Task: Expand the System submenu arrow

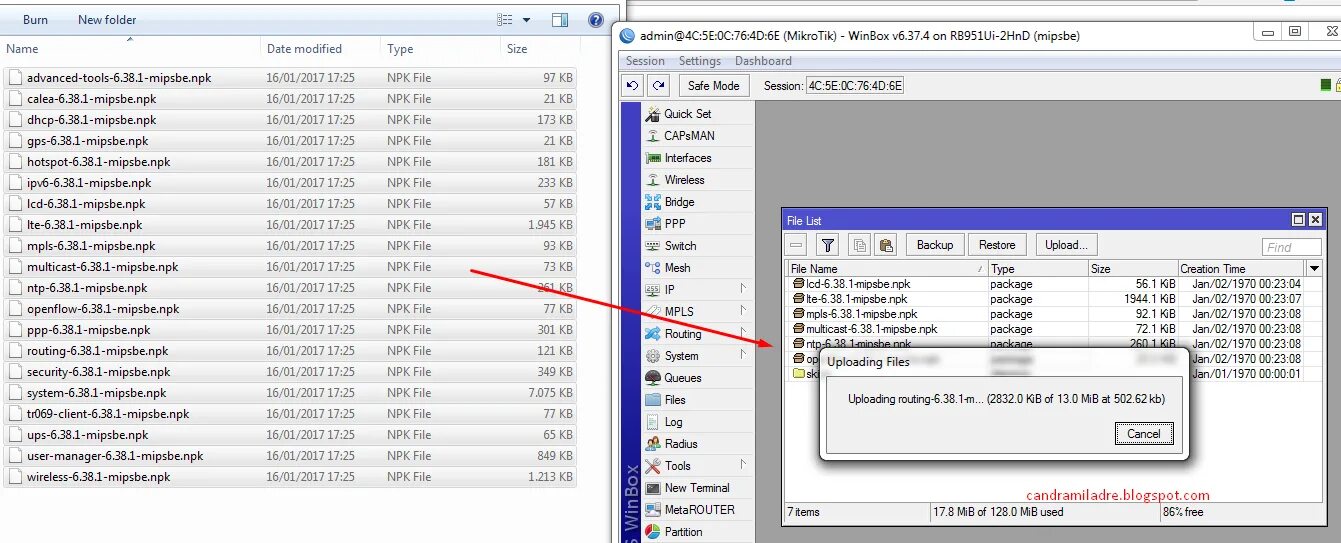Action: pos(743,355)
